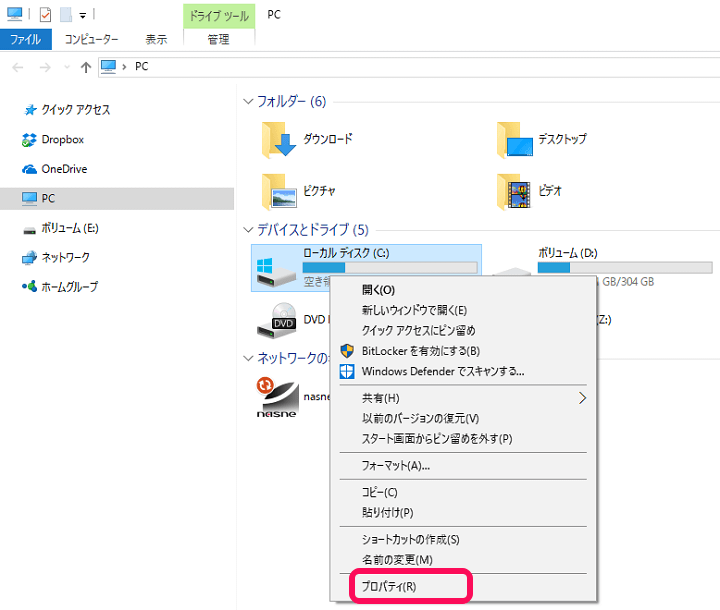Click the デバイスとドライブ (5) group heading
This screenshot has width=720, height=610.
click(x=312, y=230)
